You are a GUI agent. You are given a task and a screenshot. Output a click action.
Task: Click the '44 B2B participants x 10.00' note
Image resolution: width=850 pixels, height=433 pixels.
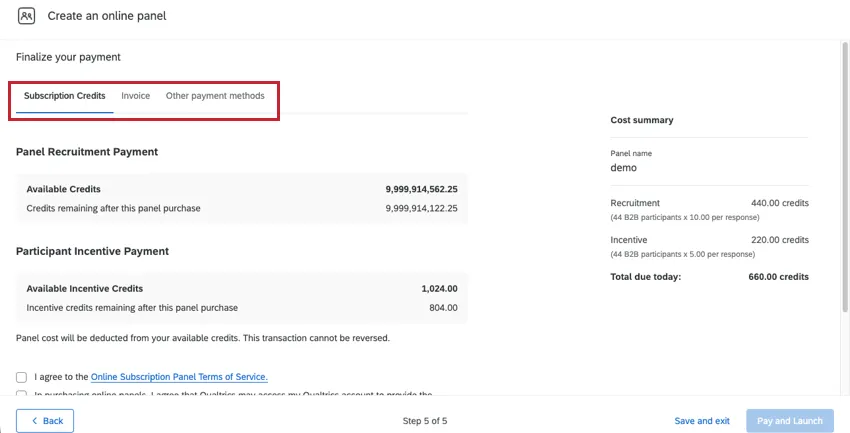(685, 217)
